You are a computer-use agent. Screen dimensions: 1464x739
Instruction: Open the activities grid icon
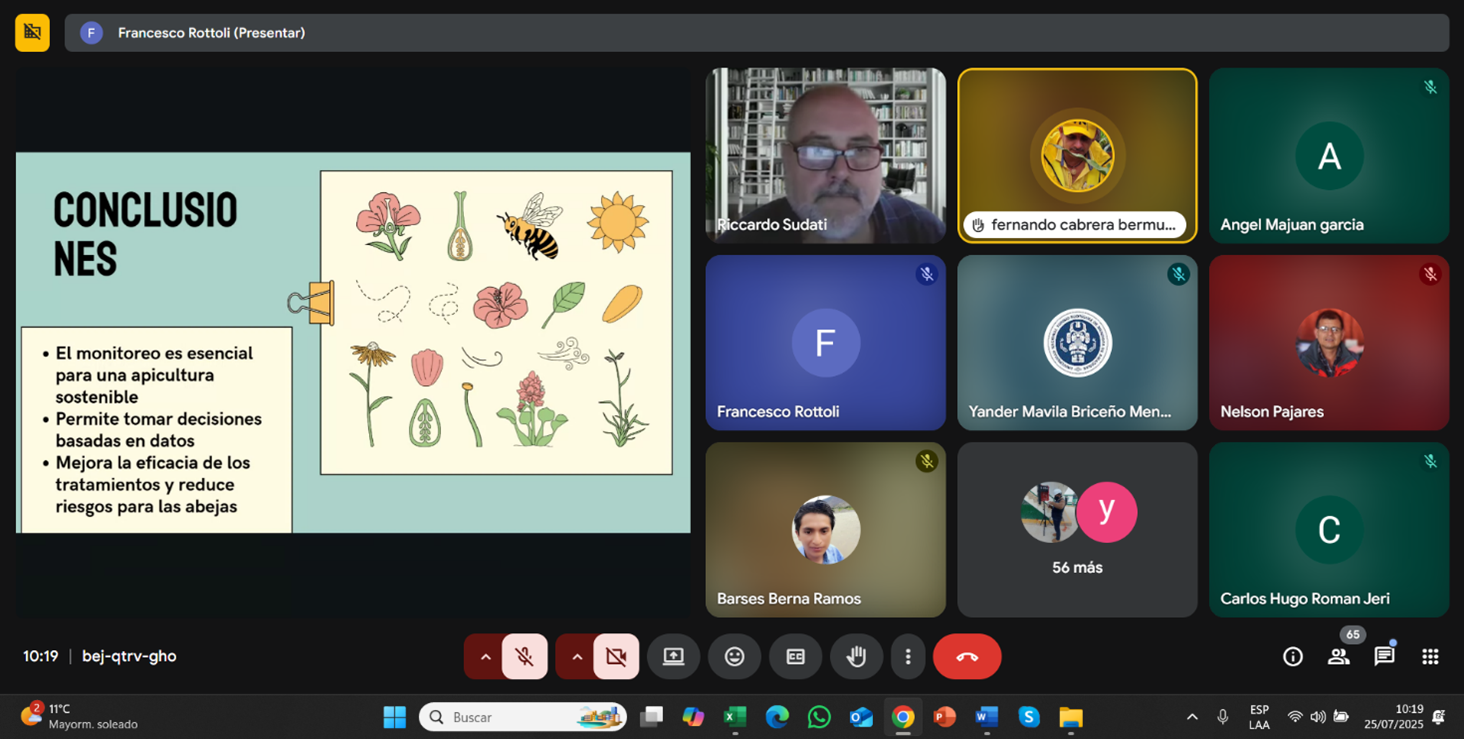coord(1430,657)
